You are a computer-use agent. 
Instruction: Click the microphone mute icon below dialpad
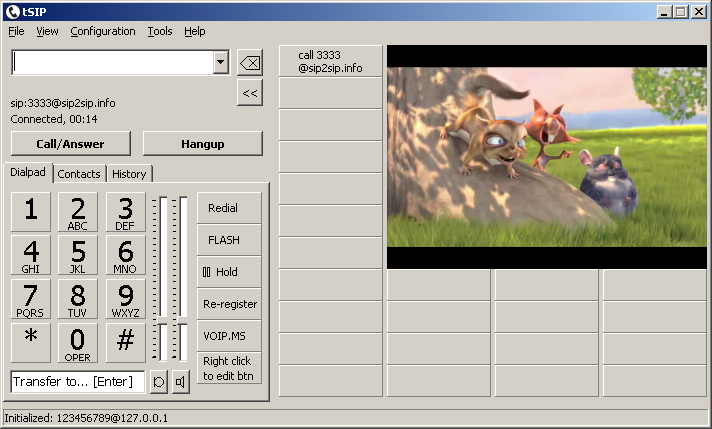[x=159, y=382]
